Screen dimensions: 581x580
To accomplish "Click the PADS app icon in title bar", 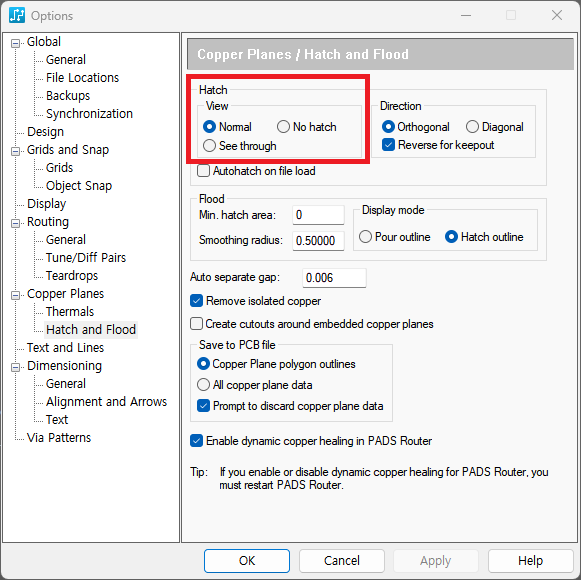I will point(17,16).
